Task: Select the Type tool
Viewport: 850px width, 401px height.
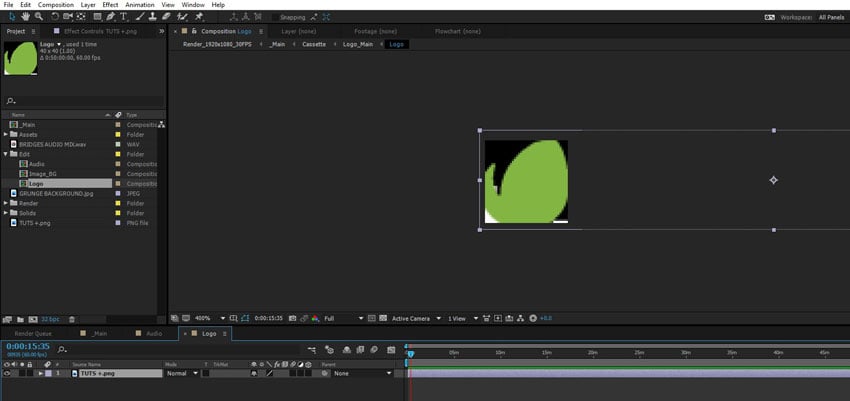Action: pos(124,17)
